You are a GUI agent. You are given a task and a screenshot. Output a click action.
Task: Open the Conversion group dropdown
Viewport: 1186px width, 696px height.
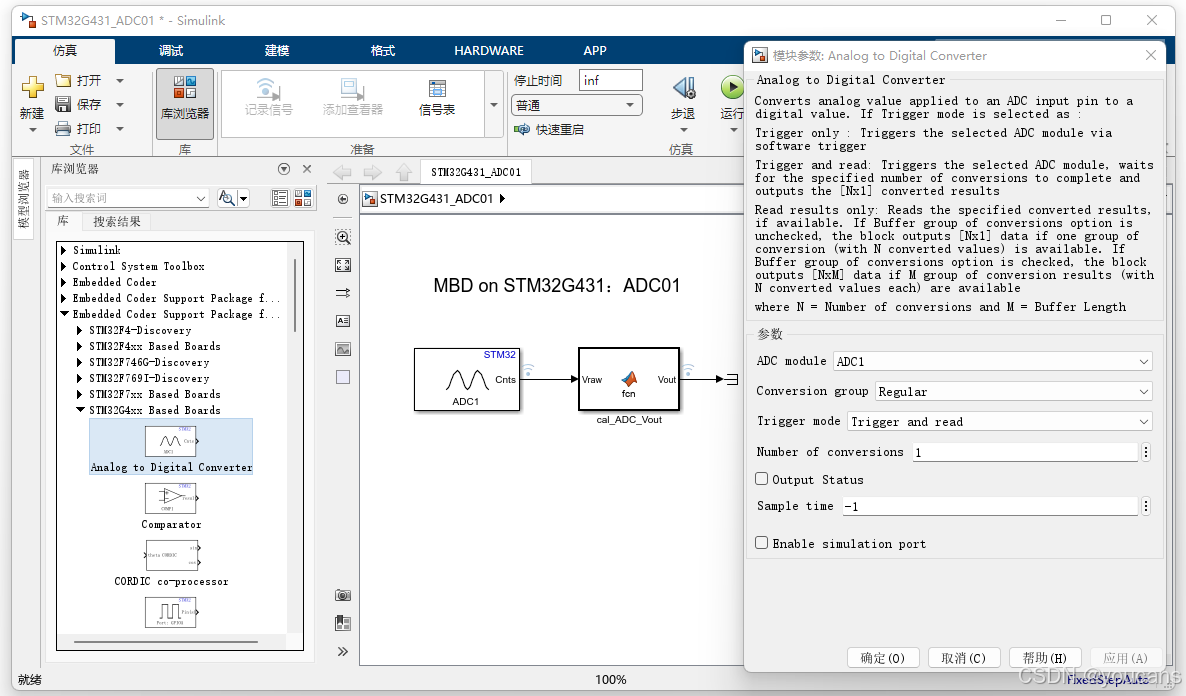[1014, 391]
